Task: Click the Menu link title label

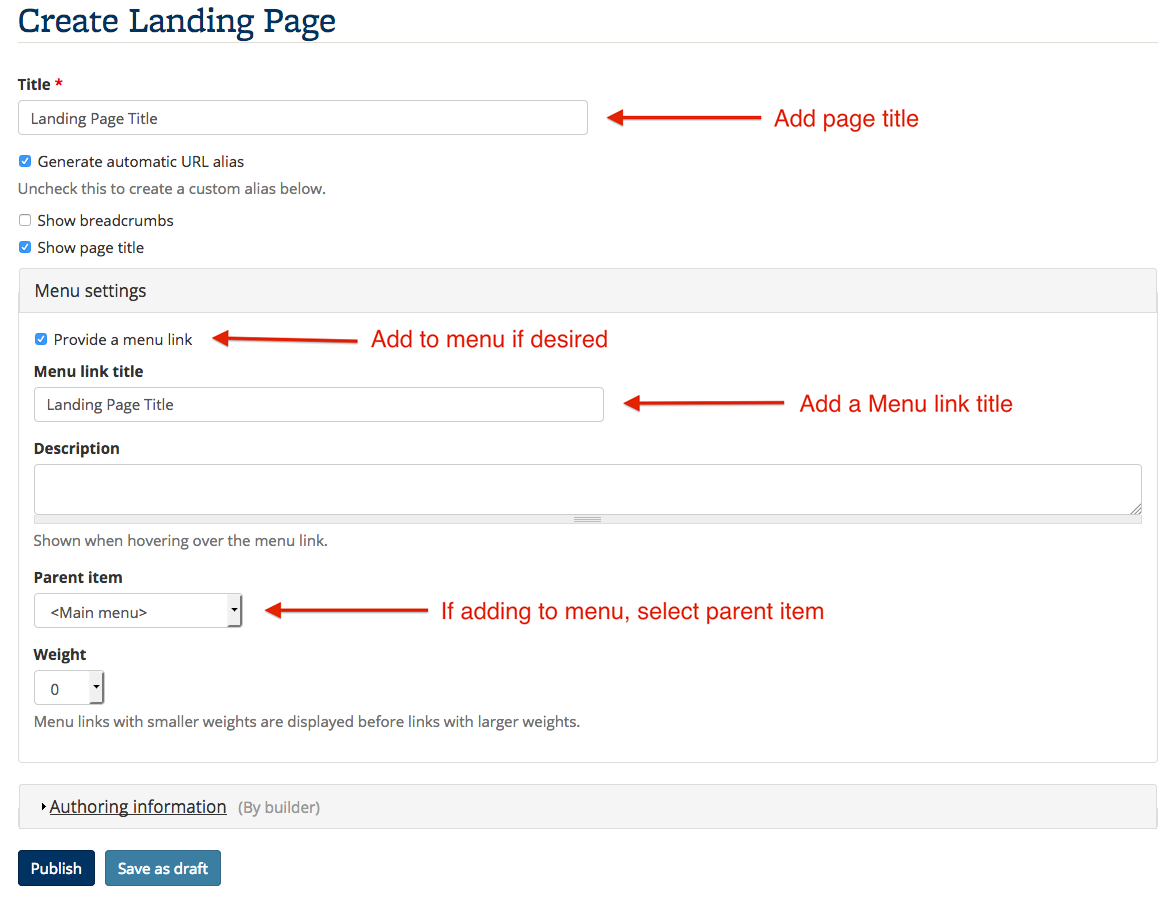Action: [x=89, y=371]
